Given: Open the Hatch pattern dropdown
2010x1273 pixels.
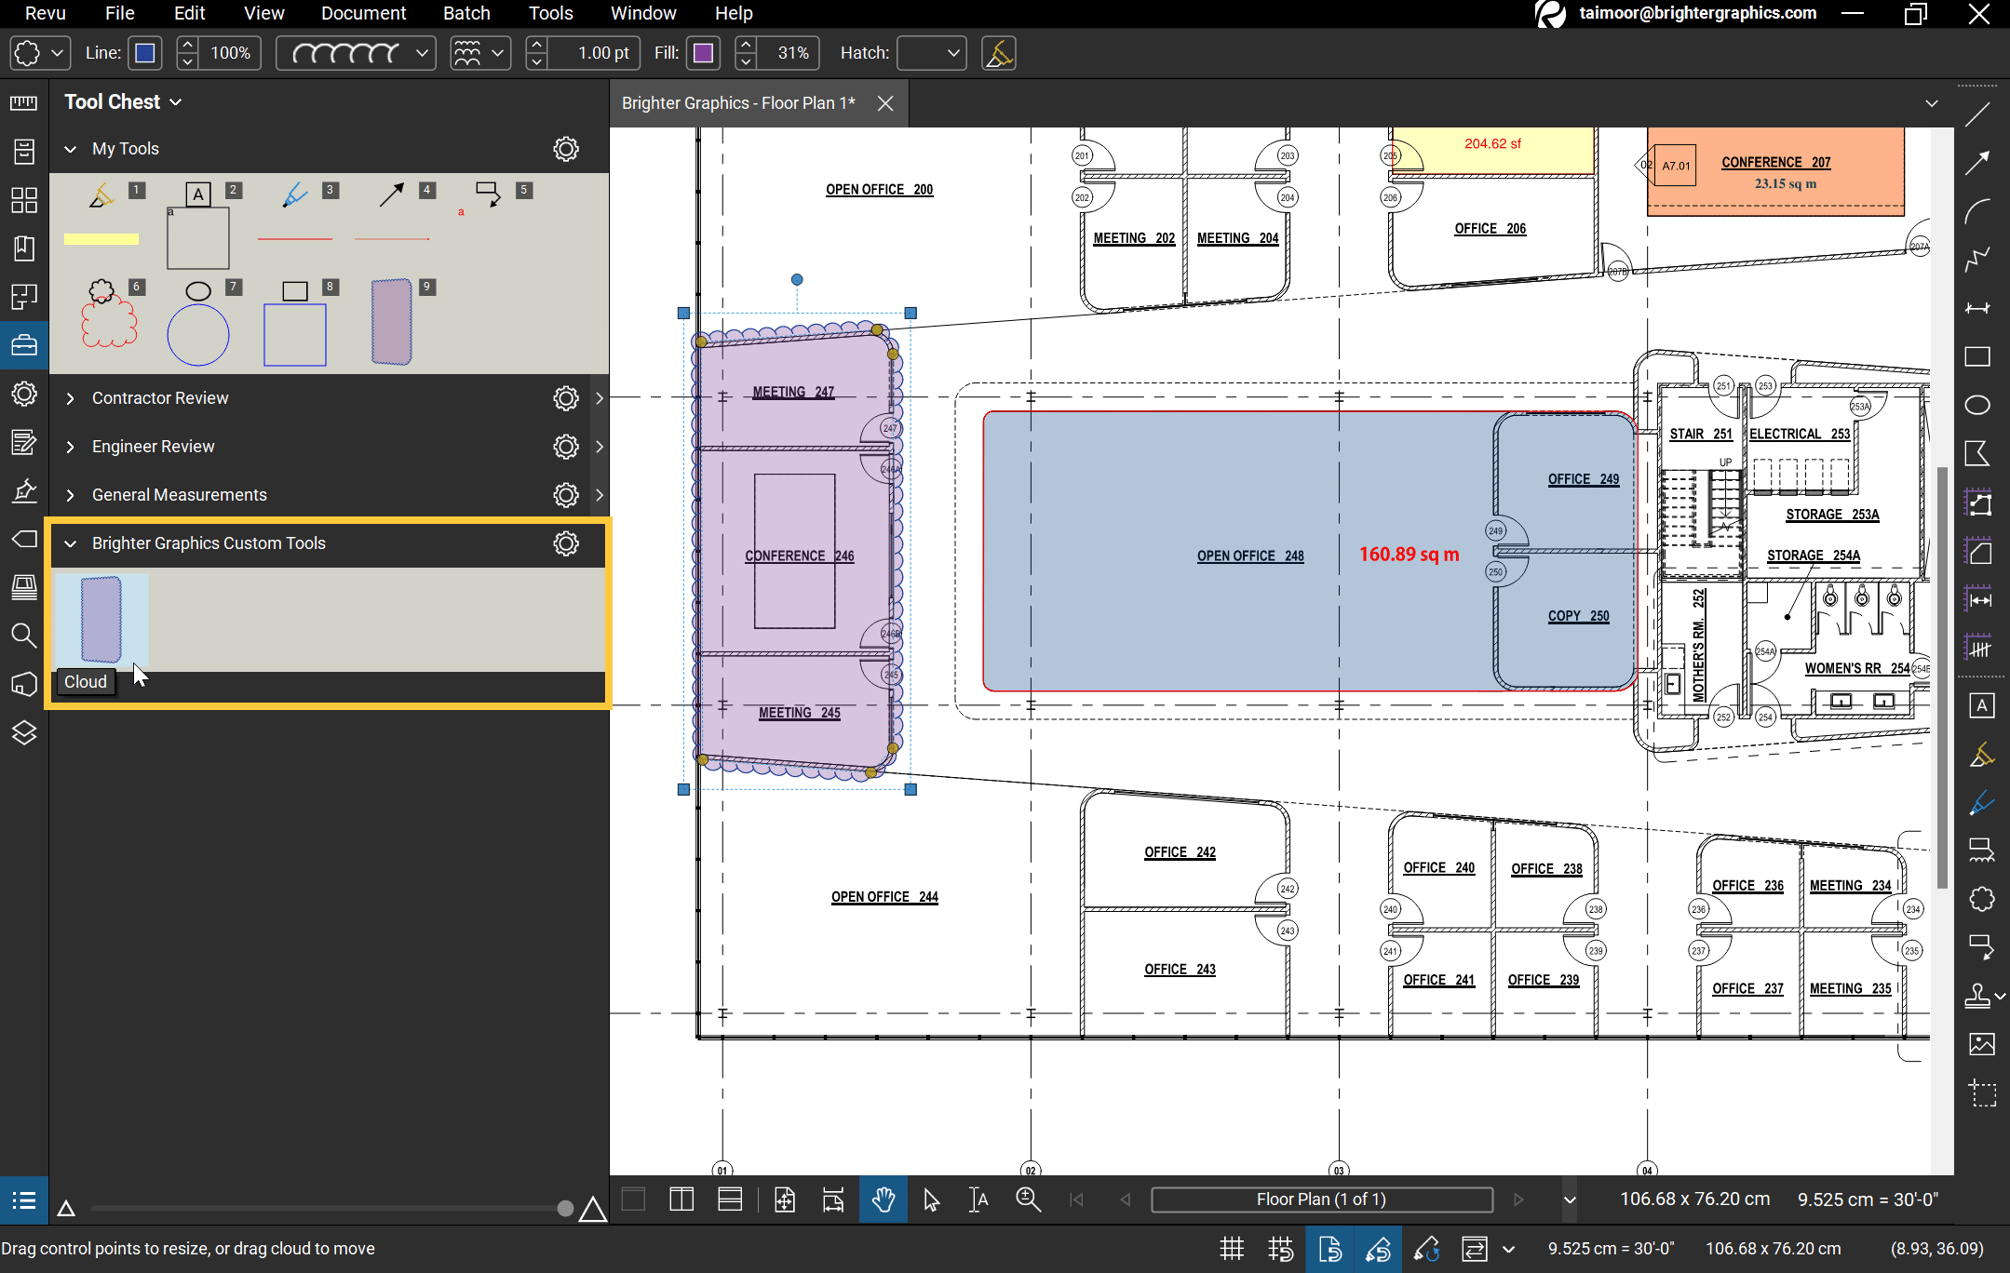Looking at the screenshot, I should pos(930,52).
